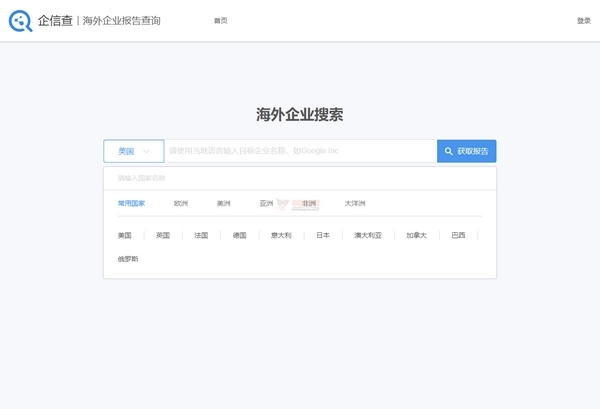Choose 日本 from the country list
This screenshot has height=409, width=600.
(x=323, y=235)
